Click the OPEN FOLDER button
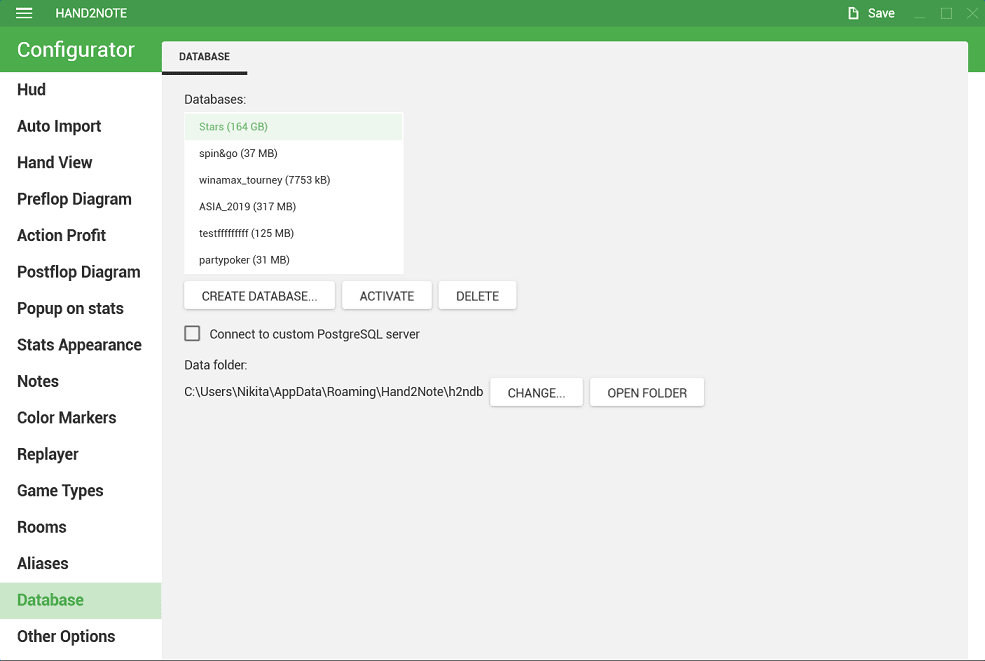Viewport: 985px width, 661px height. [x=647, y=393]
